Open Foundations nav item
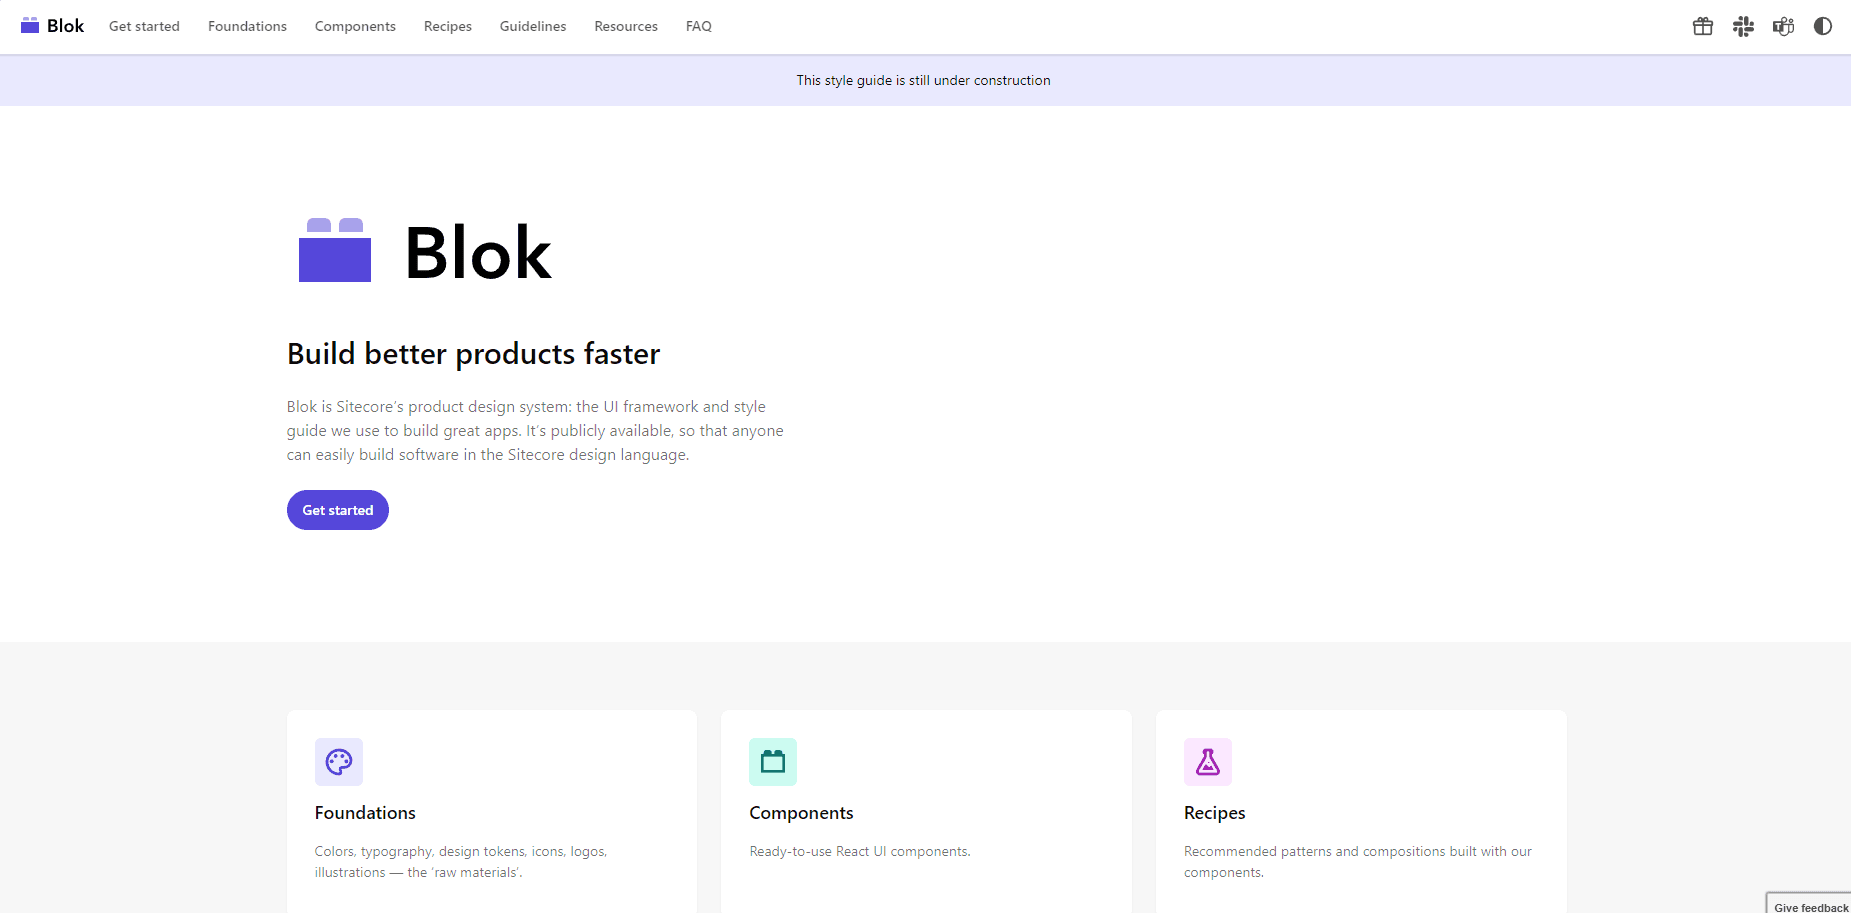This screenshot has height=913, width=1851. tap(247, 26)
